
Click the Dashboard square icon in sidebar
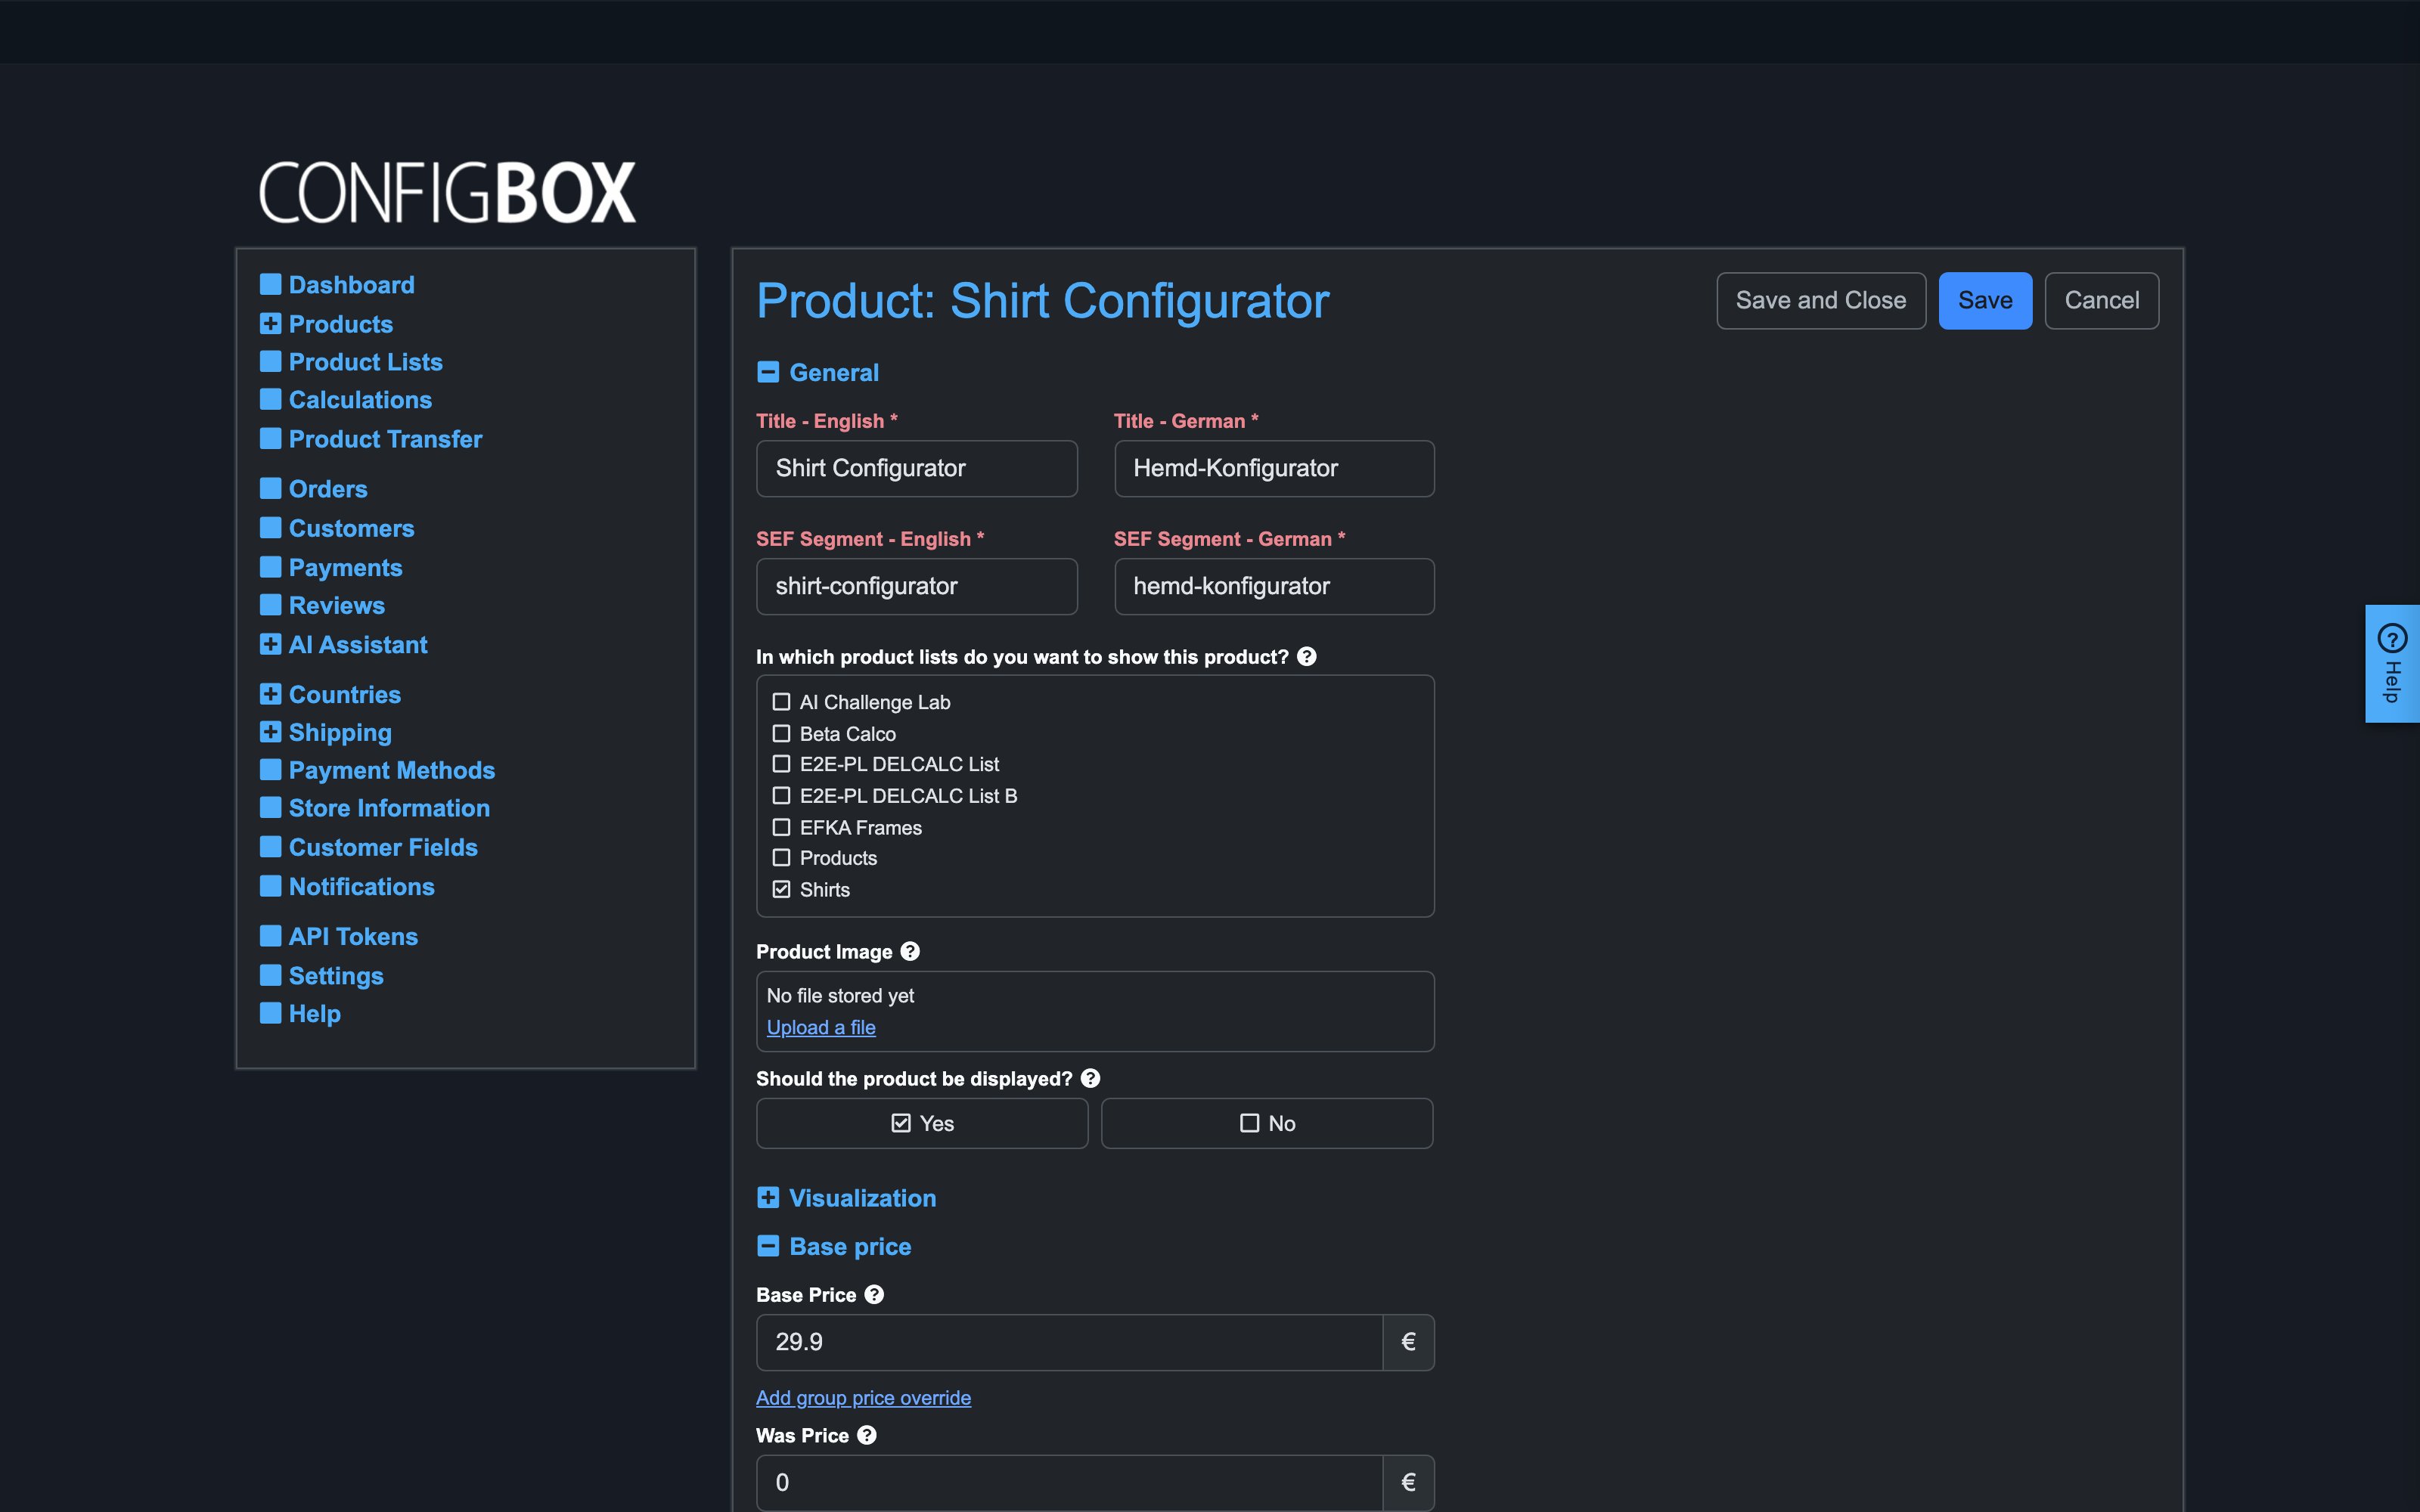pos(270,284)
